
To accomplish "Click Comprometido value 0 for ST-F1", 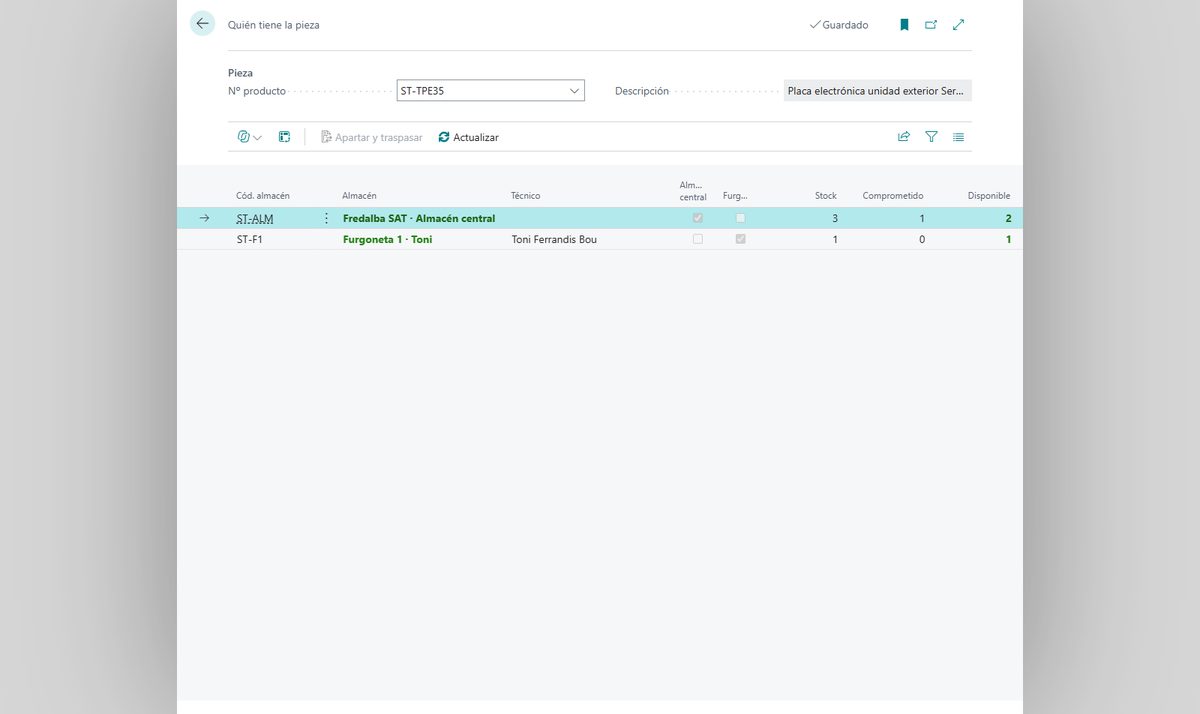I will tap(922, 240).
